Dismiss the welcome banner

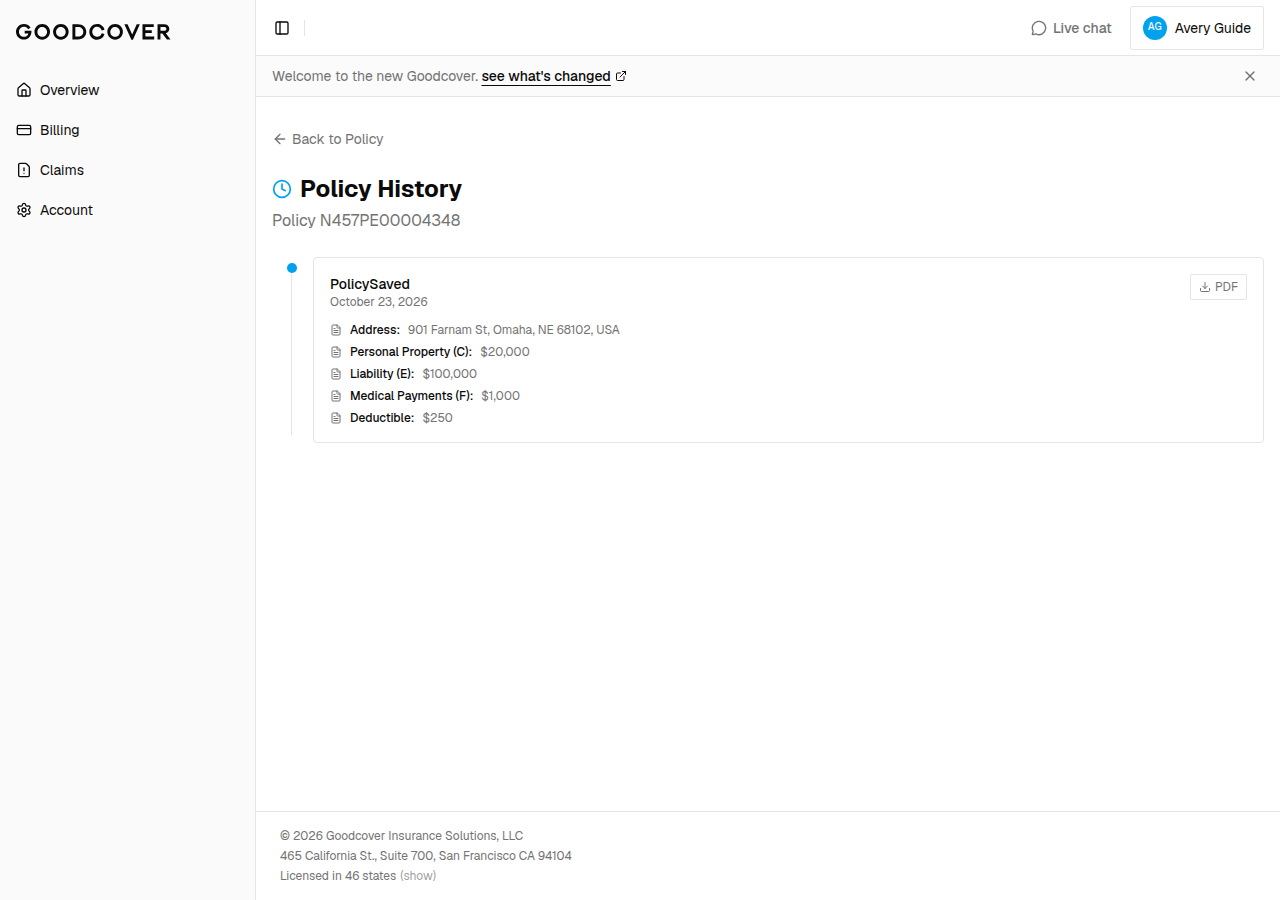[1250, 76]
